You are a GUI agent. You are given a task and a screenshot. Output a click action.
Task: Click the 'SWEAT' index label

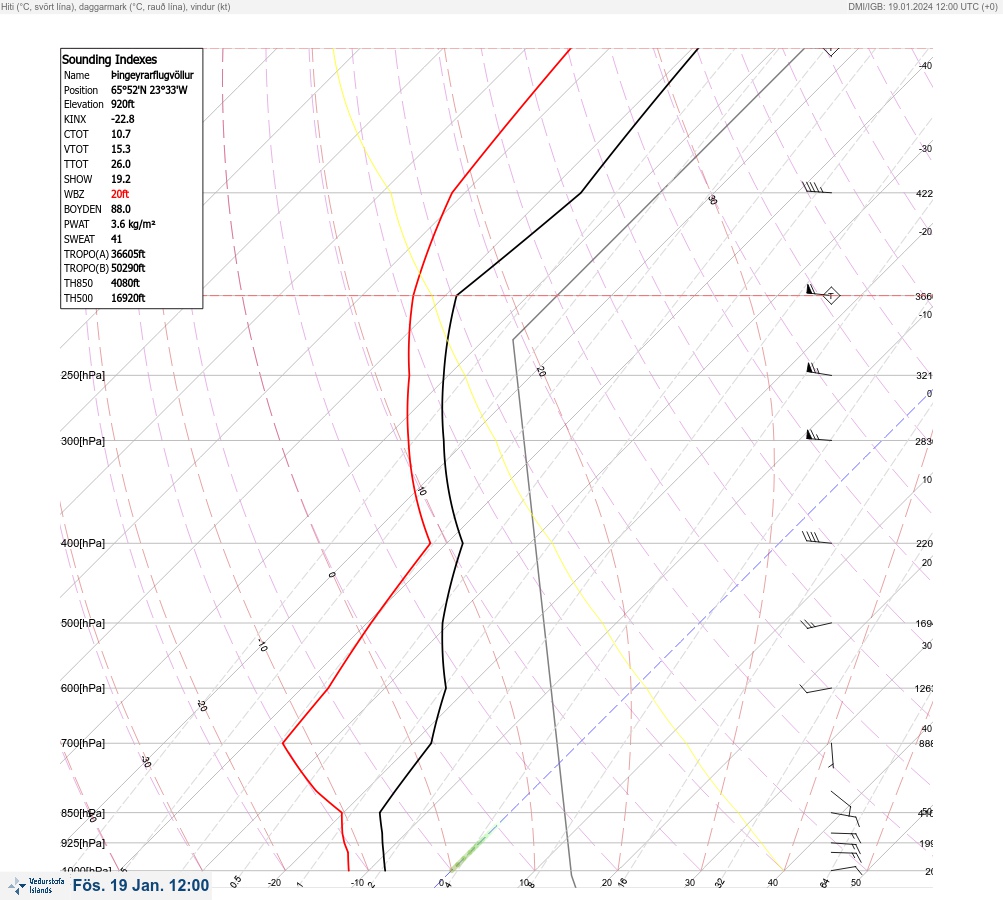coord(79,239)
